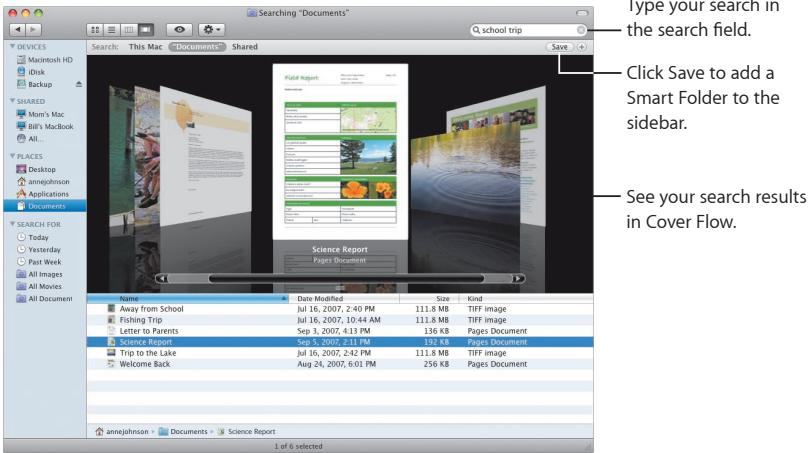809x453 pixels.
Task: Sort results by the Name column
Action: 188,299
